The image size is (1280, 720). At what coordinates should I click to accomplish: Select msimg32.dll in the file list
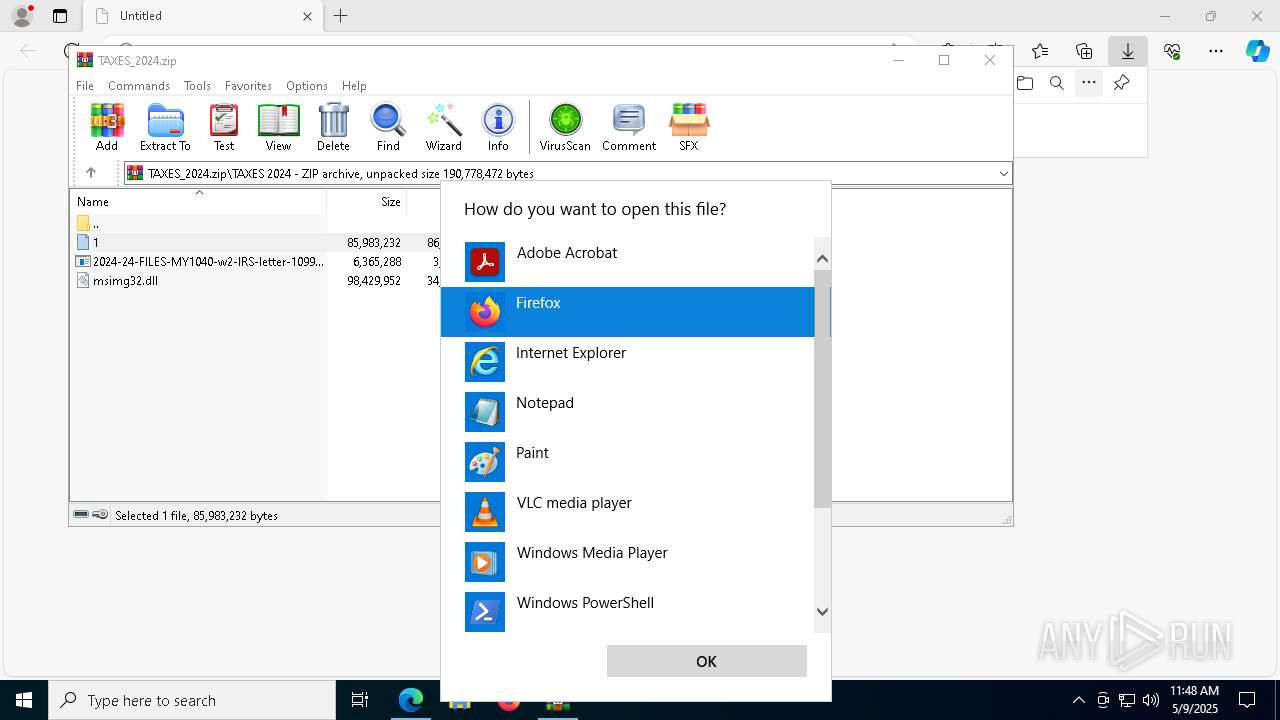(x=198, y=281)
